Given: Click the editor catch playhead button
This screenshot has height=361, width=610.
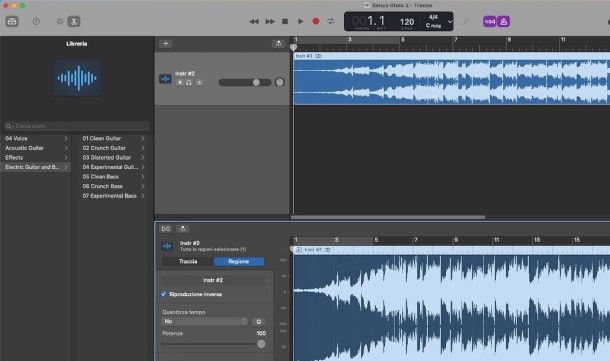Looking at the screenshot, I should coord(182,229).
